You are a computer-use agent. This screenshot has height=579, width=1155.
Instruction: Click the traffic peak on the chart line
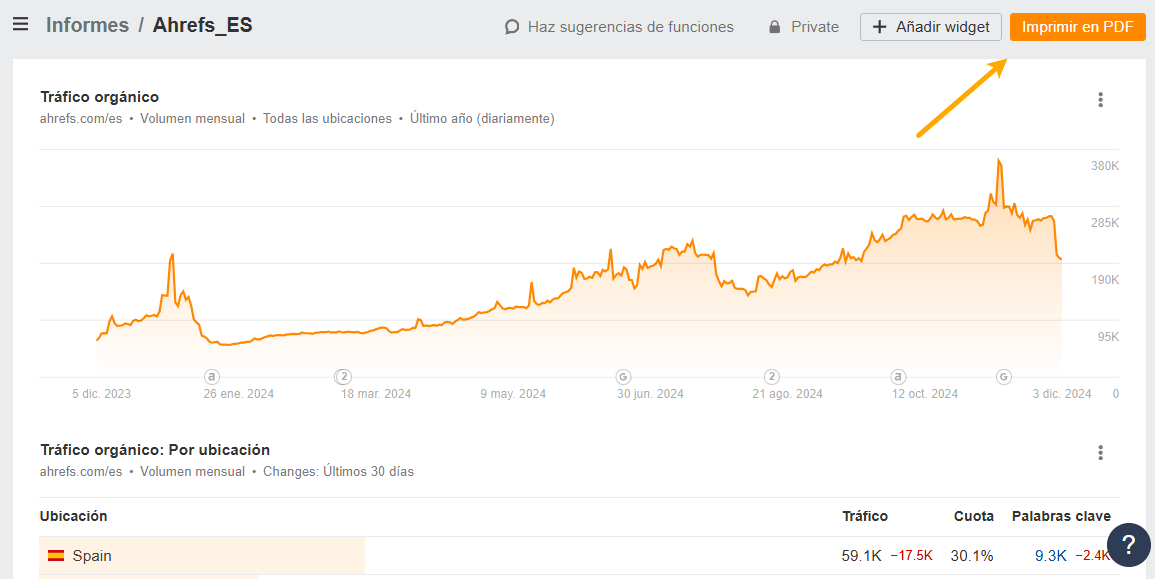(999, 160)
